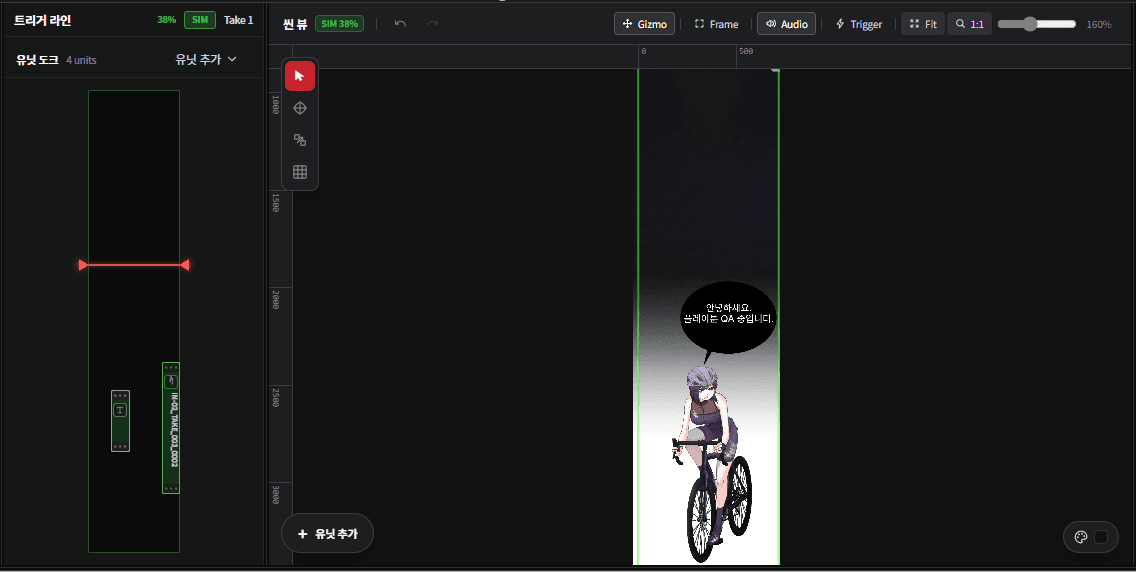The width and height of the screenshot is (1136, 572).
Task: Toggle the Gizmo display
Action: tap(645, 24)
